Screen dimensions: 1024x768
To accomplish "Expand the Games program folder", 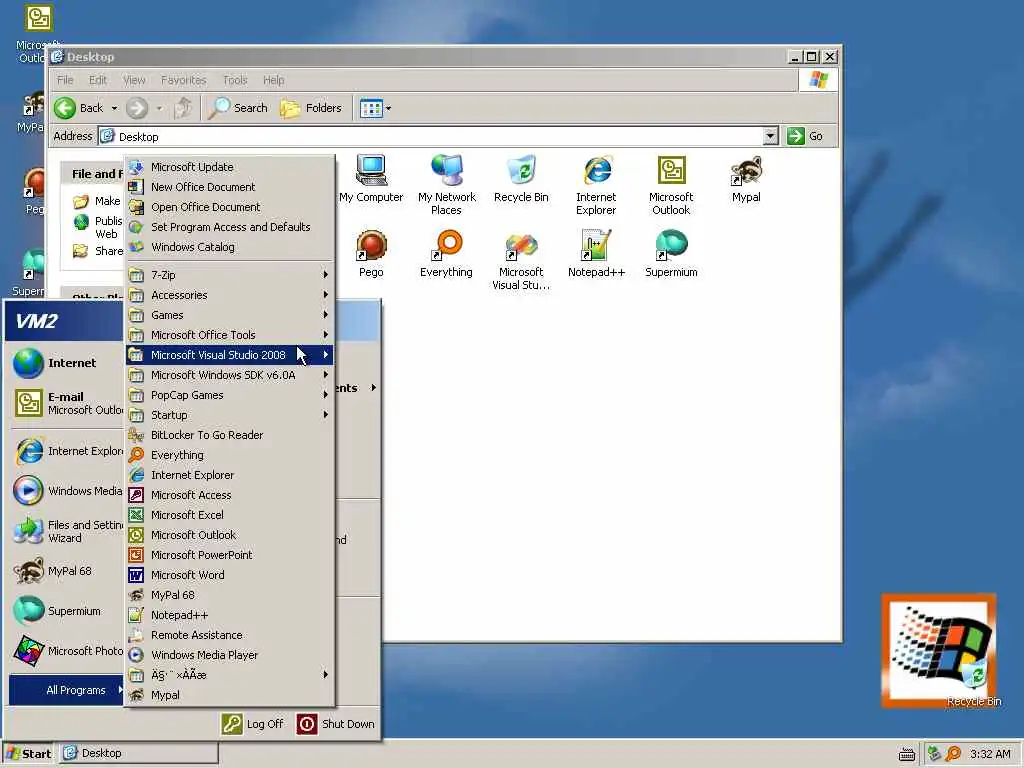I will coord(230,315).
